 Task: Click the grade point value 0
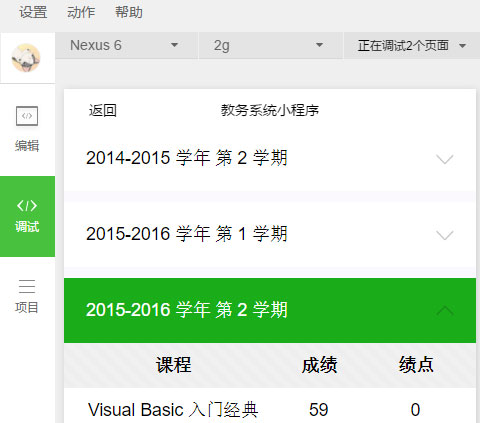coord(415,410)
